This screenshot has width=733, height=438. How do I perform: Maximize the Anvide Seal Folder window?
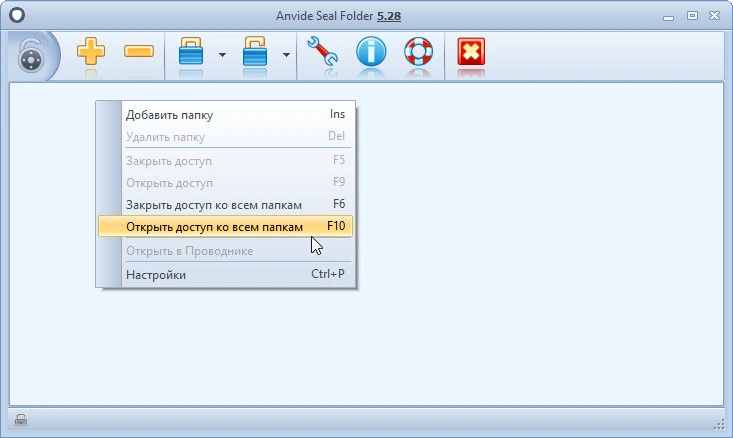(x=692, y=15)
